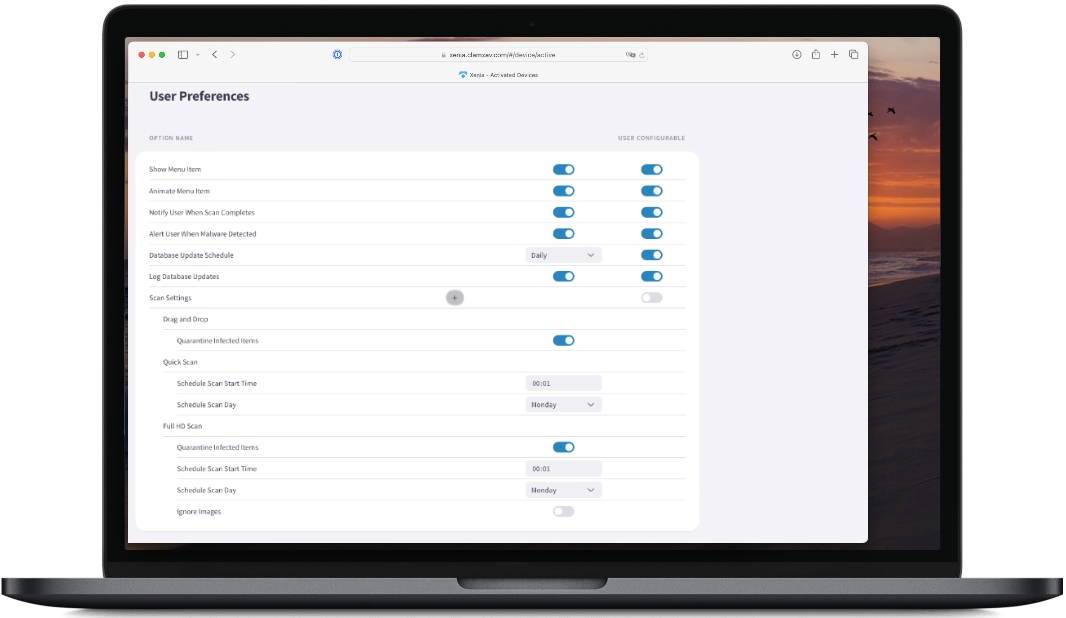Image resolution: width=1066 pixels, height=618 pixels.
Task: Turn on the Ignore Images toggle
Action: (x=563, y=512)
